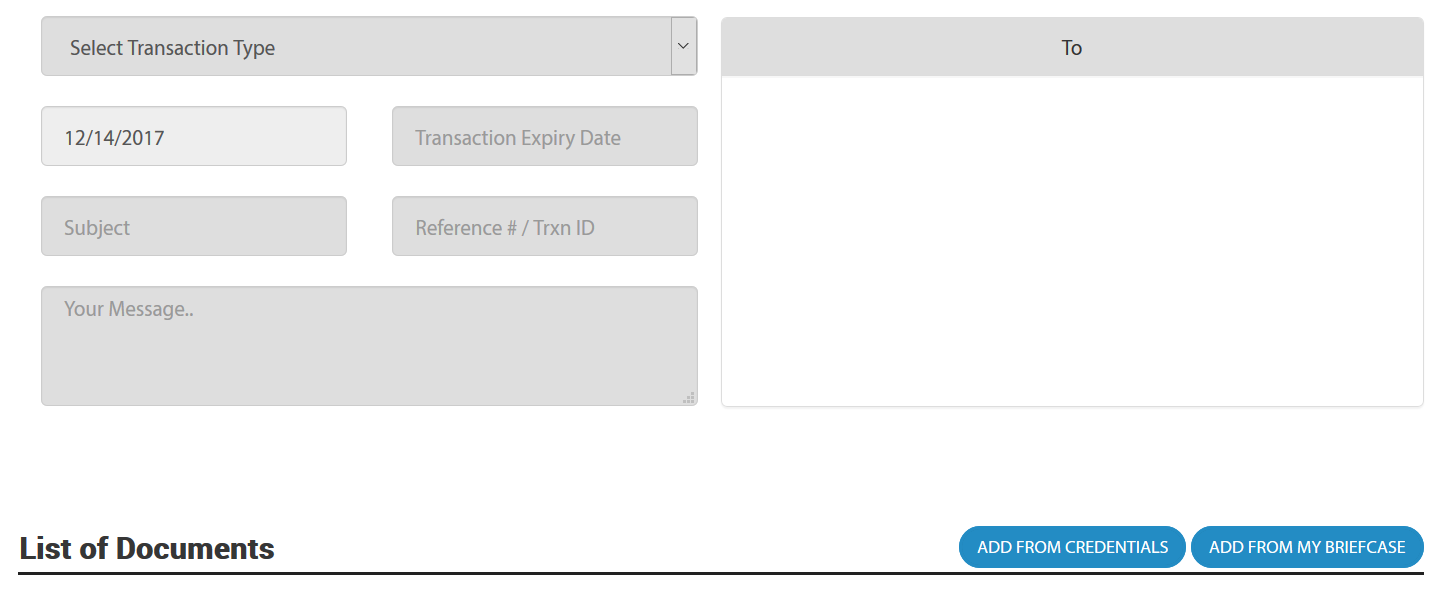This screenshot has height=594, width=1451.
Task: Pick an expiry date via Transaction Expiry field
Action: pos(544,136)
